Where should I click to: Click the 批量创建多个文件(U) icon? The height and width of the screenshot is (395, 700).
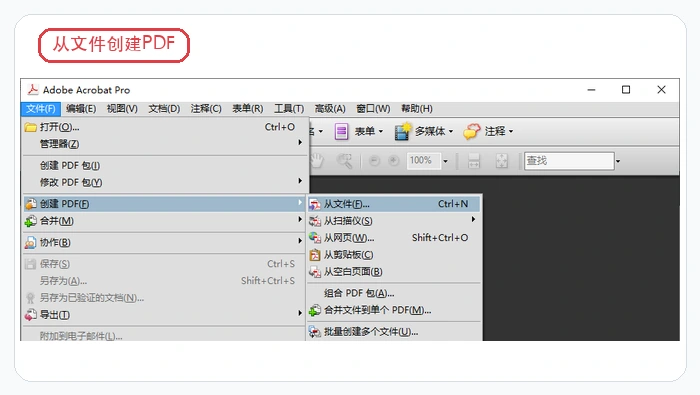(315, 332)
